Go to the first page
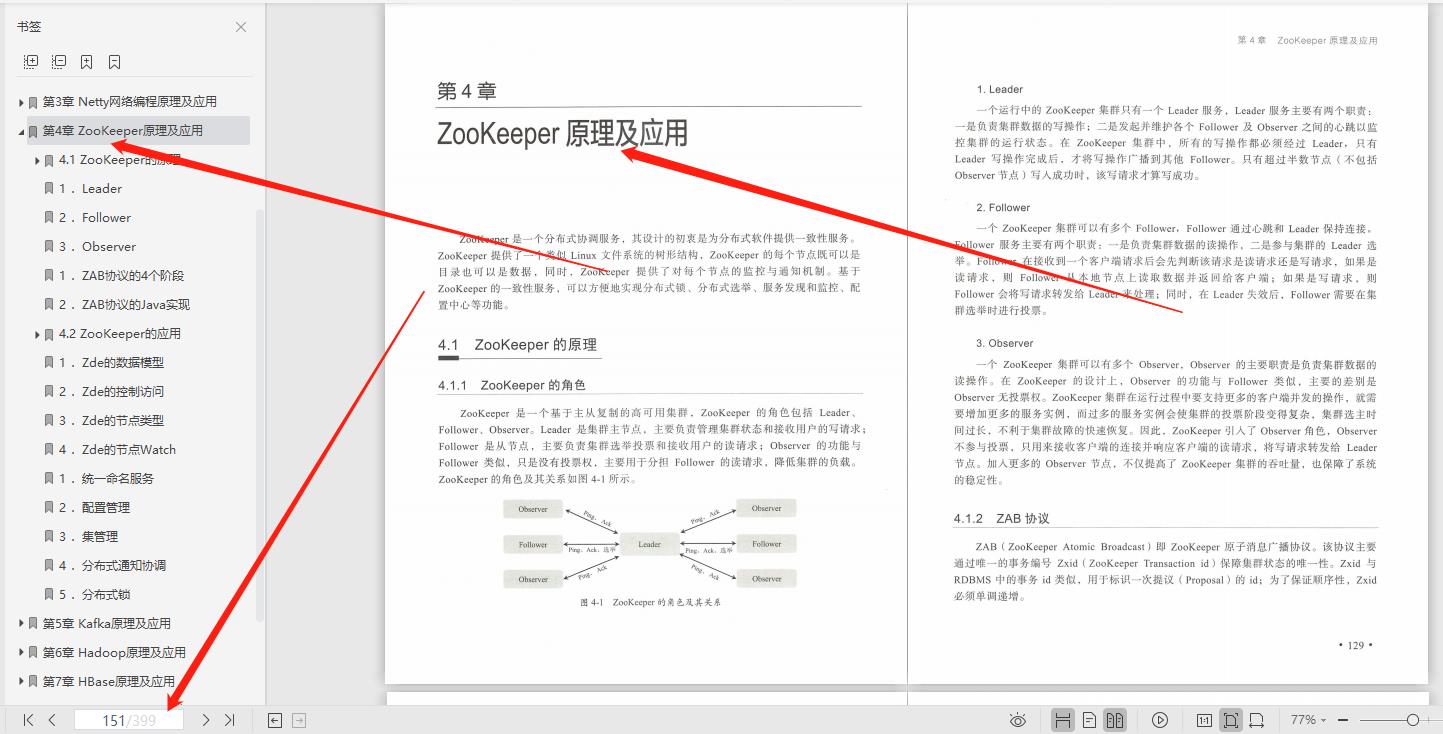 29,720
